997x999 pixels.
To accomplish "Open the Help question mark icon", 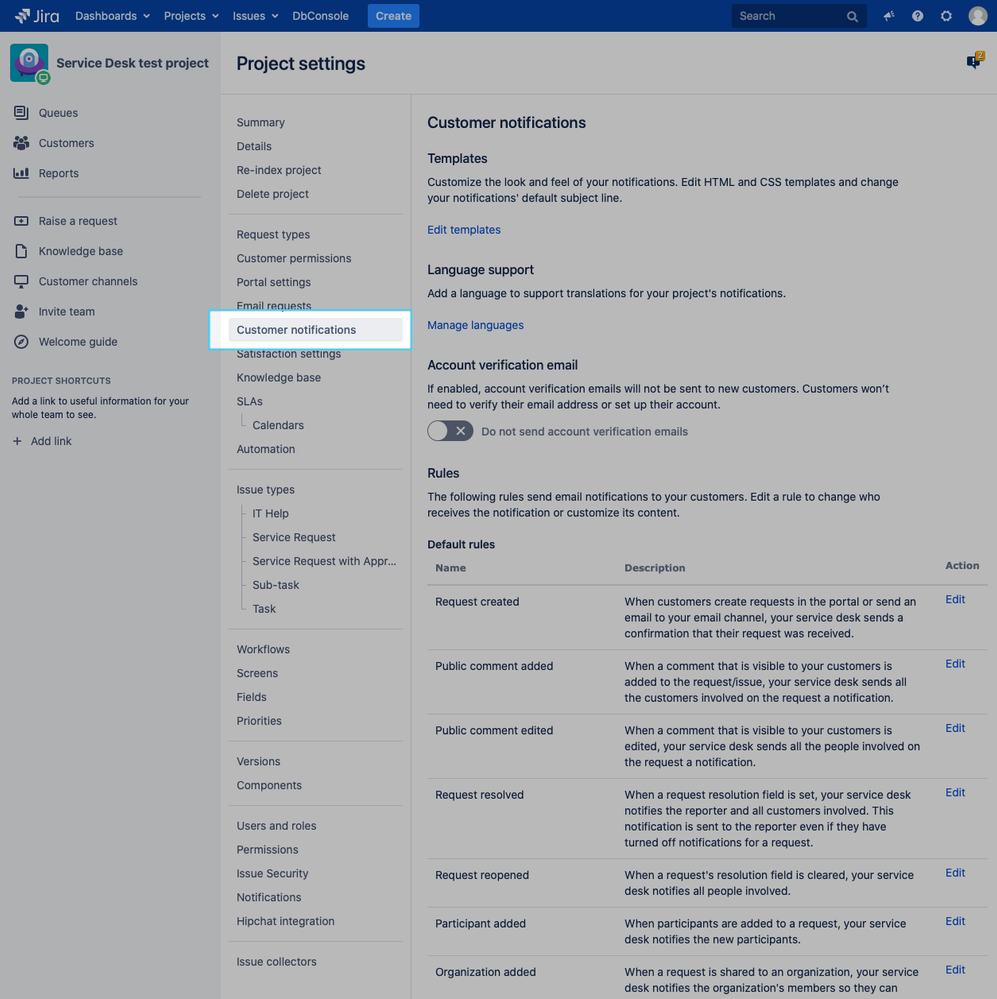I will point(917,16).
